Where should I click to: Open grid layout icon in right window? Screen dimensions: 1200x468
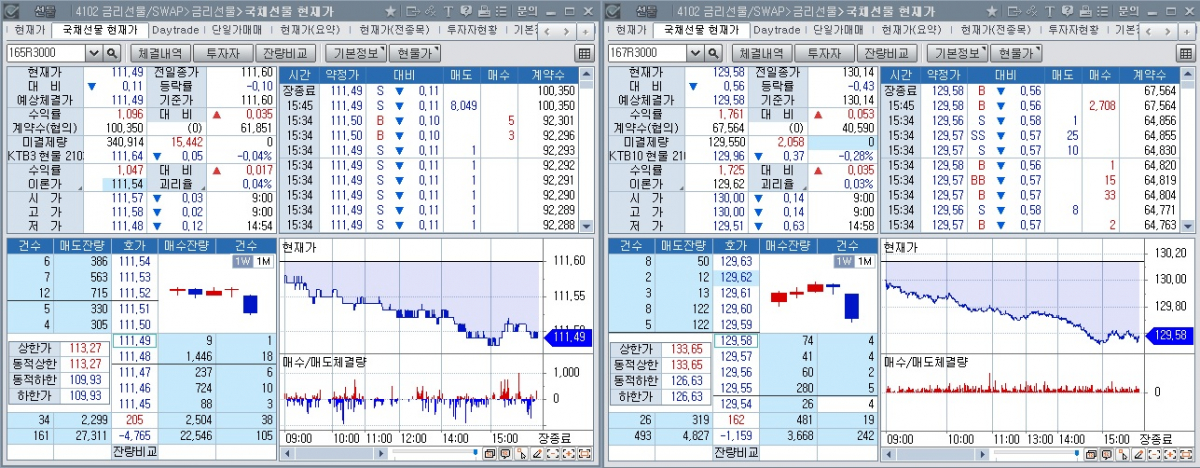[x=1185, y=52]
